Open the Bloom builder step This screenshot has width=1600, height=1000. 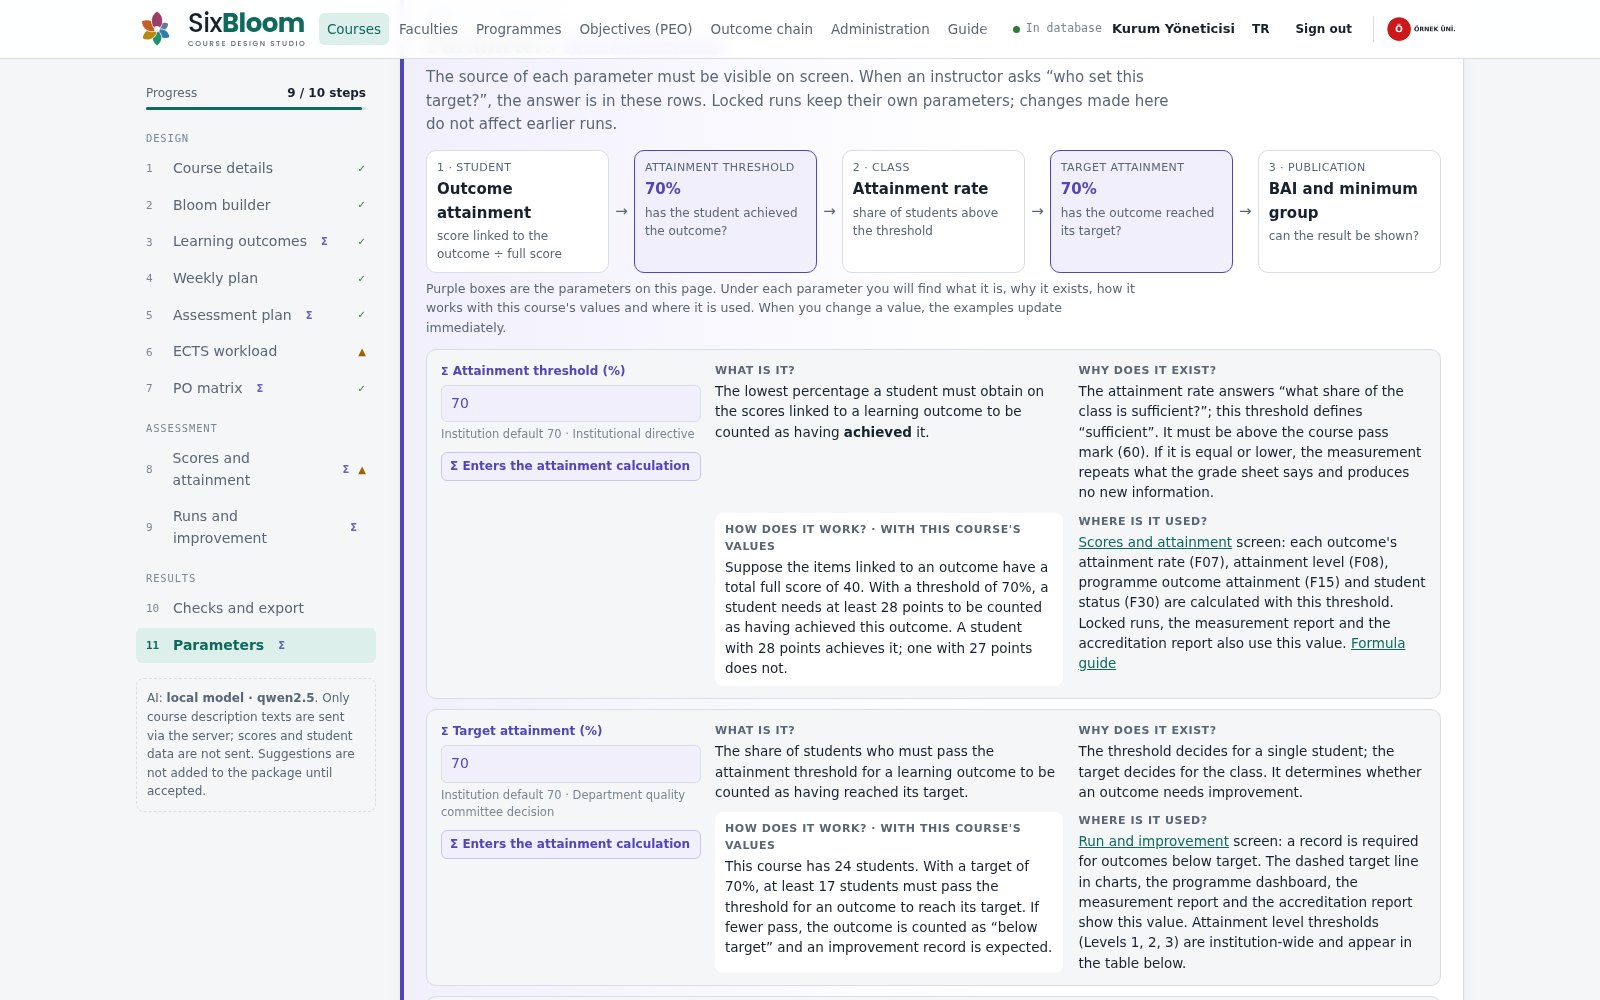pyautogui.click(x=256, y=205)
